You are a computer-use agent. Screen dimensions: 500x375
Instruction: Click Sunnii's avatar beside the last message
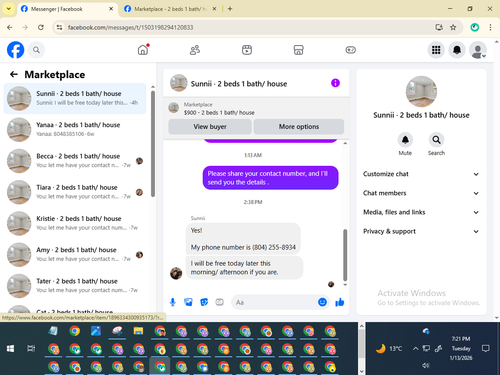[x=176, y=273]
